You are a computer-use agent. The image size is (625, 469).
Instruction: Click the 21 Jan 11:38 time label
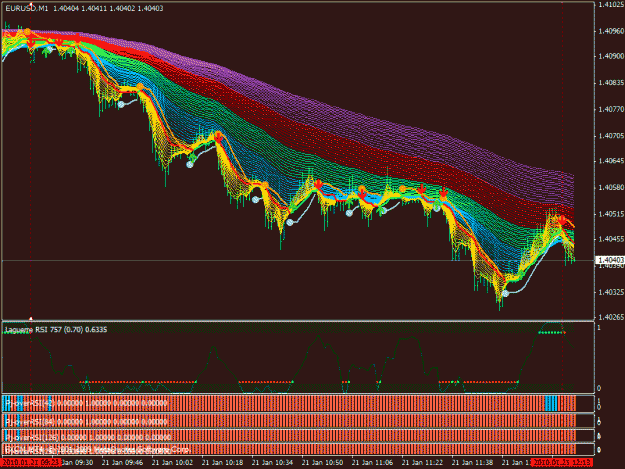tap(472, 463)
